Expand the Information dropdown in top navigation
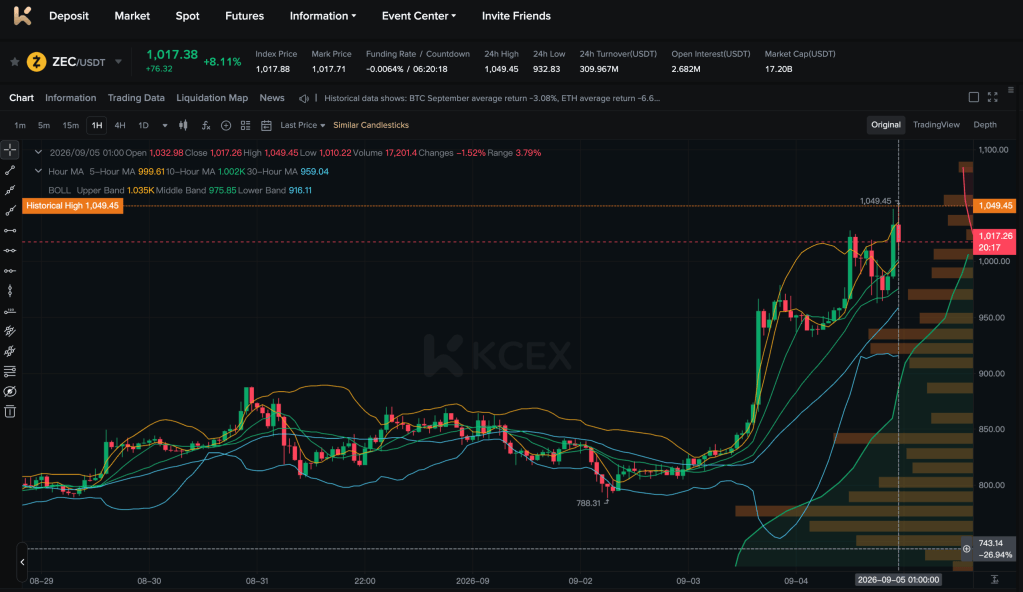Image resolution: width=1023 pixels, height=592 pixels. pyautogui.click(x=322, y=16)
